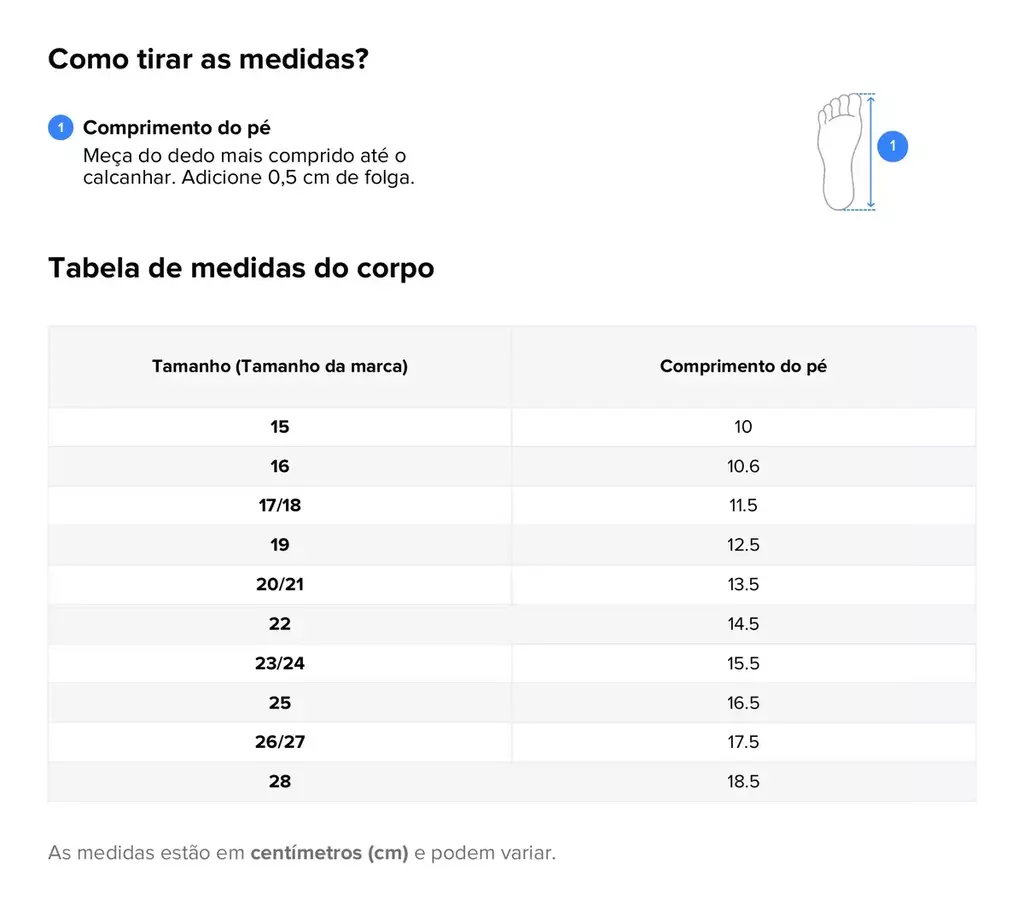The image size is (1024, 911).
Task: Click the blue number 1 badge beside the step title
Action: (x=60, y=128)
